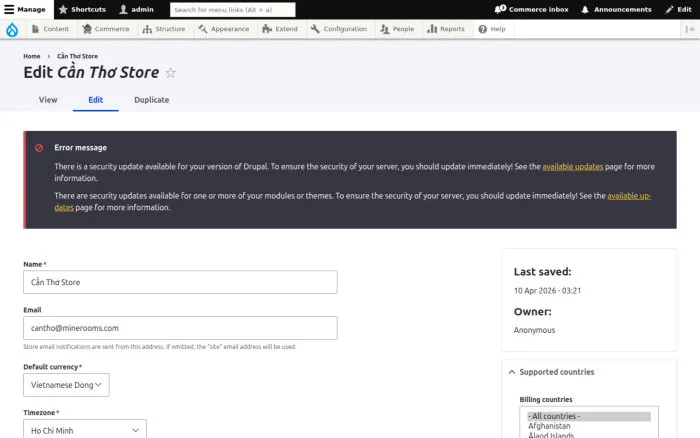The height and width of the screenshot is (438, 700).
Task: Select All countries in billing list
Action: tap(589, 416)
